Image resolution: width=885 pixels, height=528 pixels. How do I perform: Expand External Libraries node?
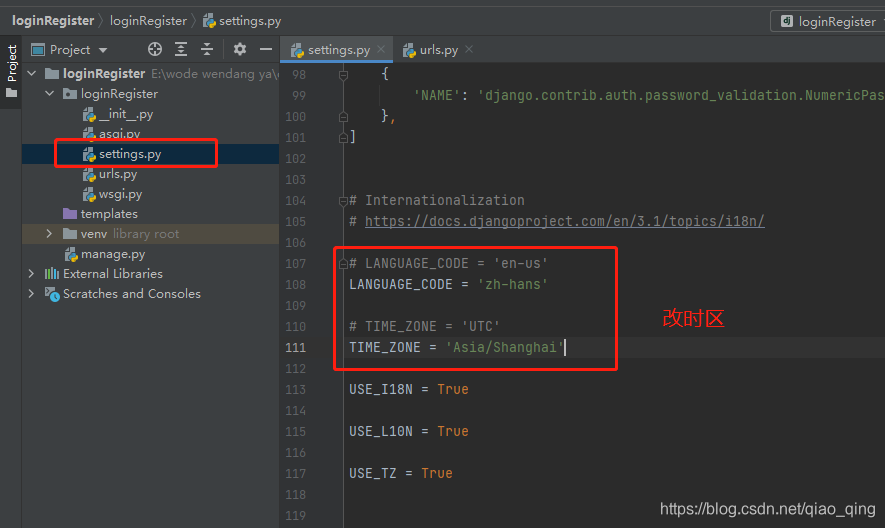click(32, 273)
